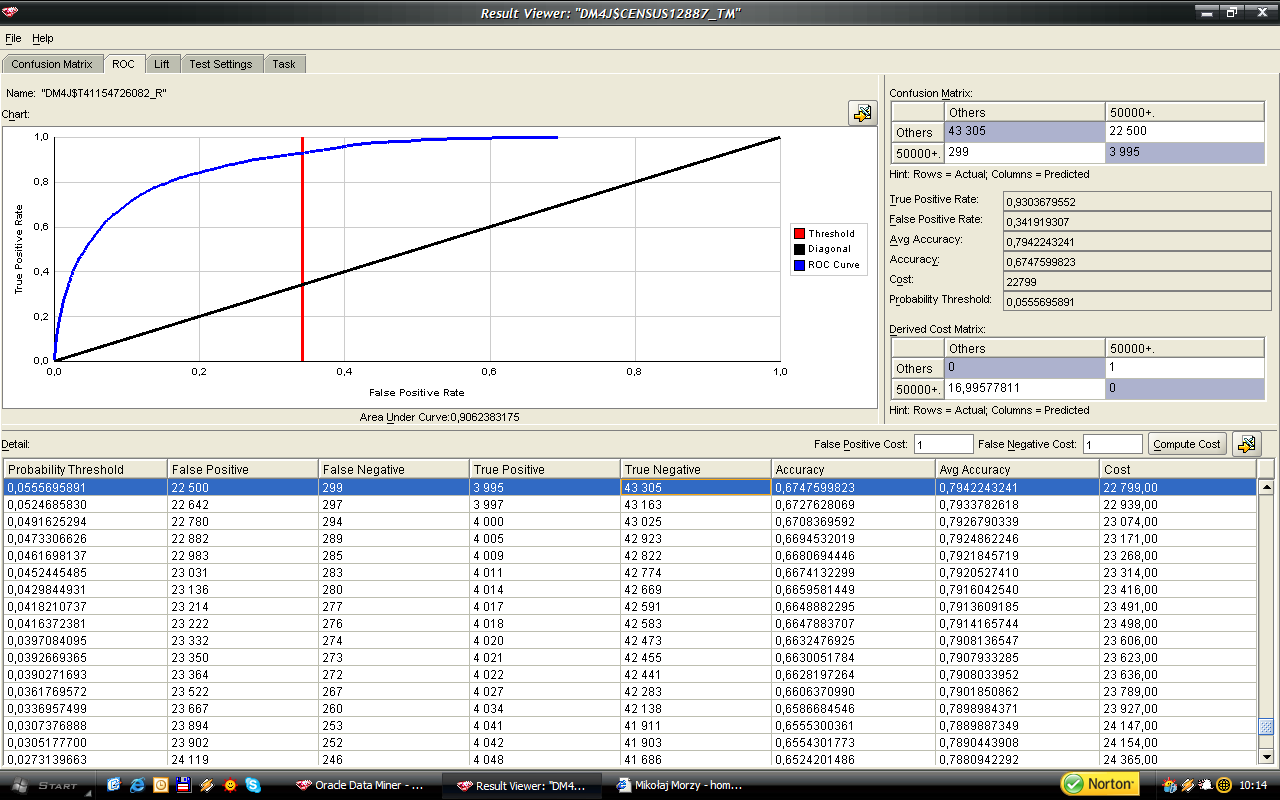Click the Windows Start button

tap(48, 785)
